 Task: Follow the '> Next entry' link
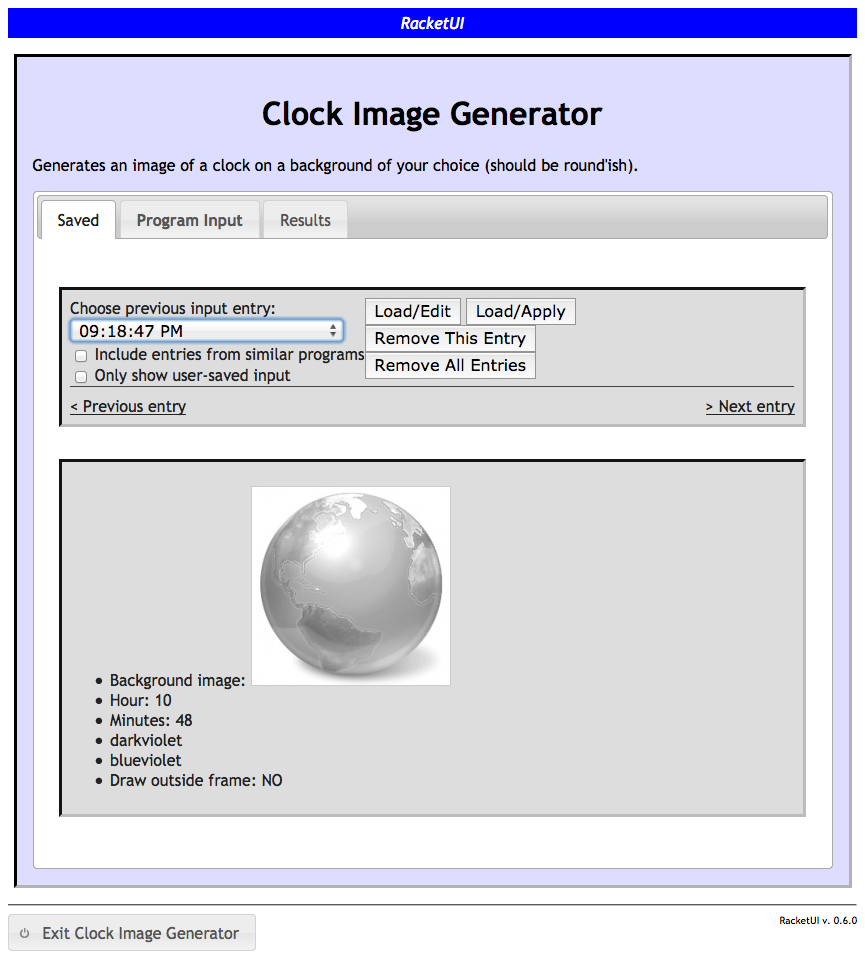[750, 406]
